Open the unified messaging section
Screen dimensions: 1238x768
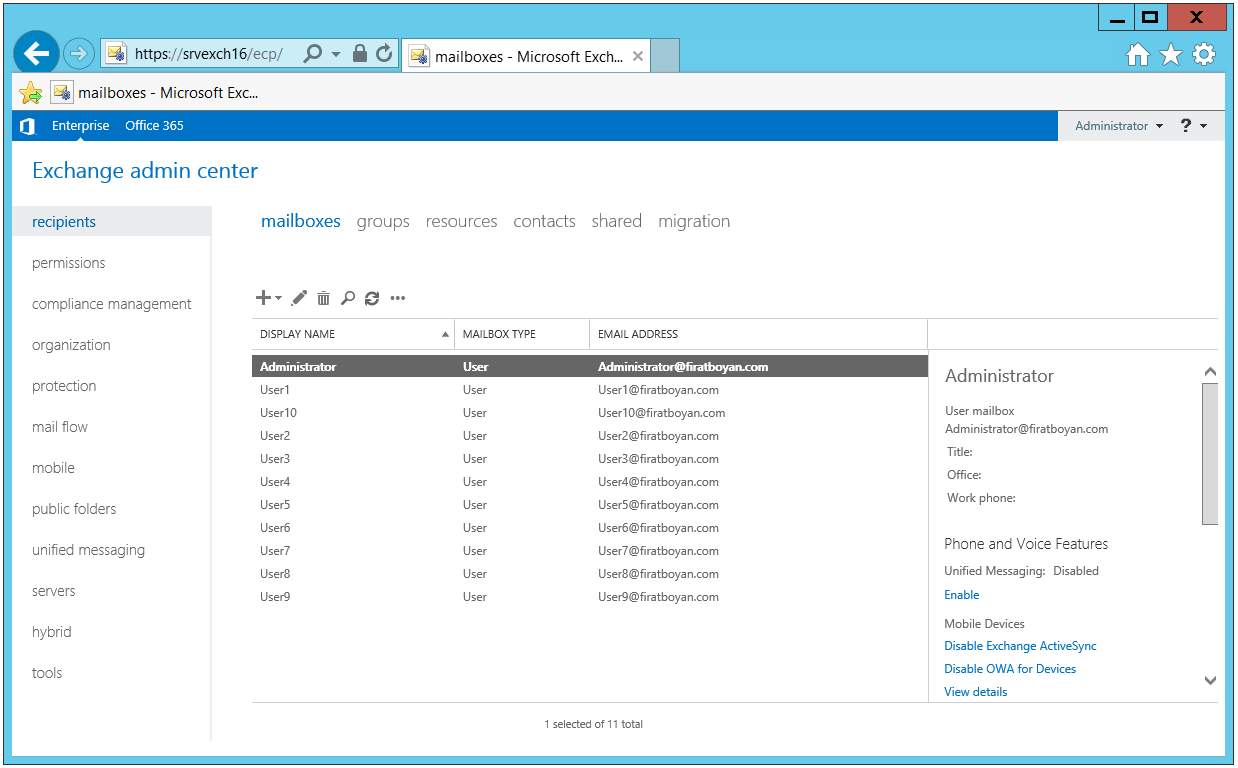(x=88, y=550)
